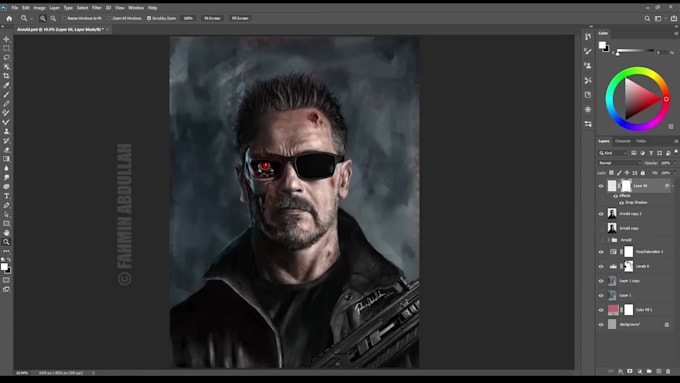Select the Rectangle shape tool
The height and width of the screenshot is (383, 680).
(6, 223)
